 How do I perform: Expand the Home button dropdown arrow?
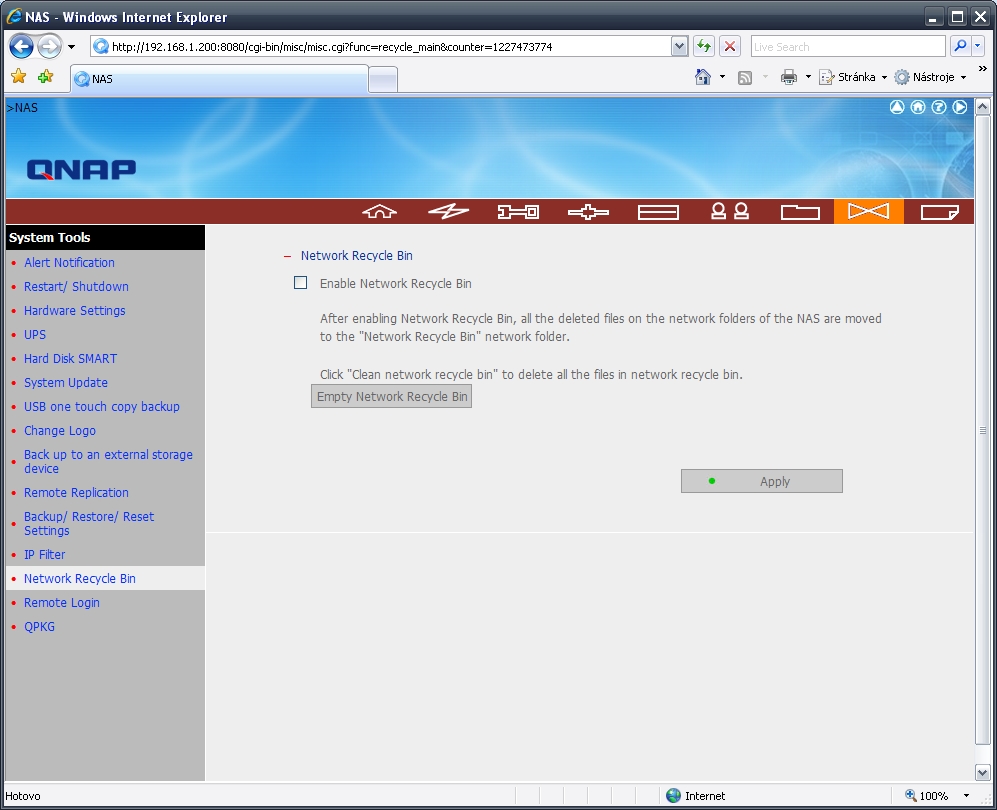(722, 77)
